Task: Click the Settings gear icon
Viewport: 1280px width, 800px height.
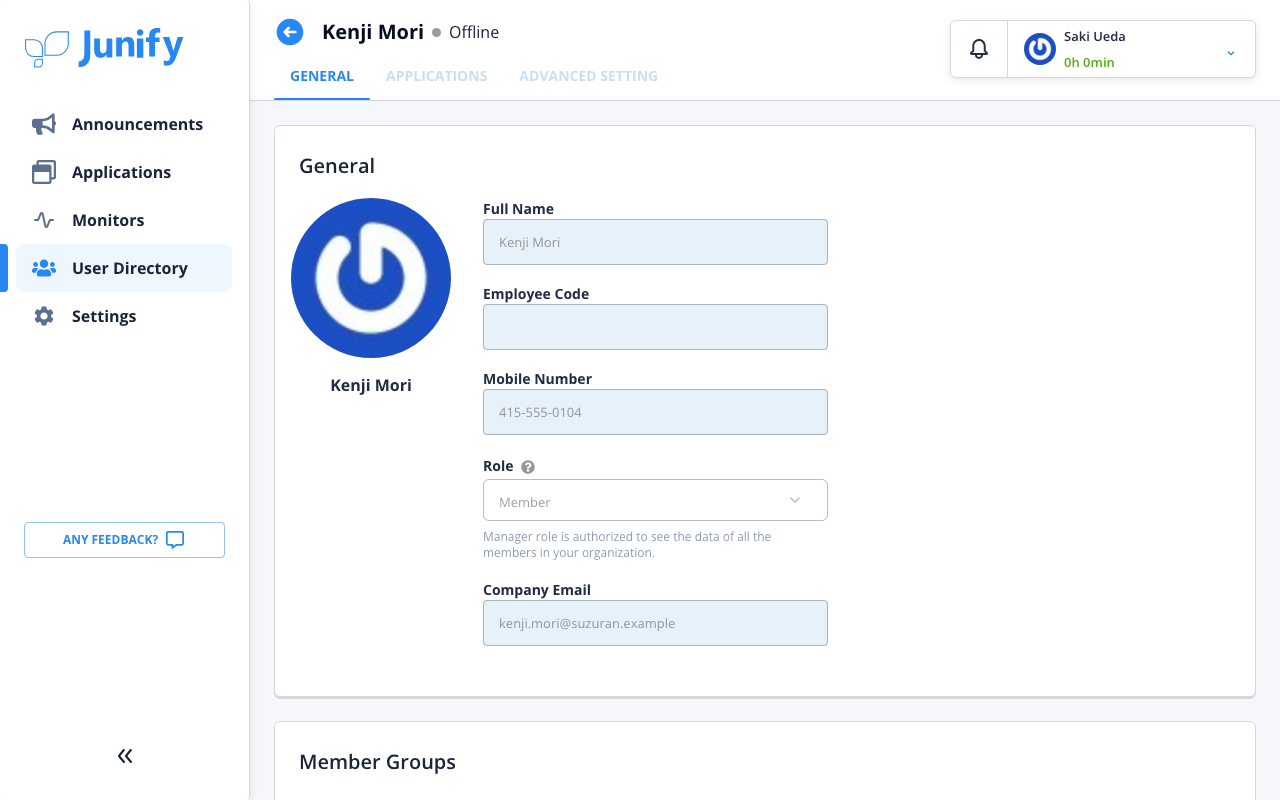Action: (44, 316)
